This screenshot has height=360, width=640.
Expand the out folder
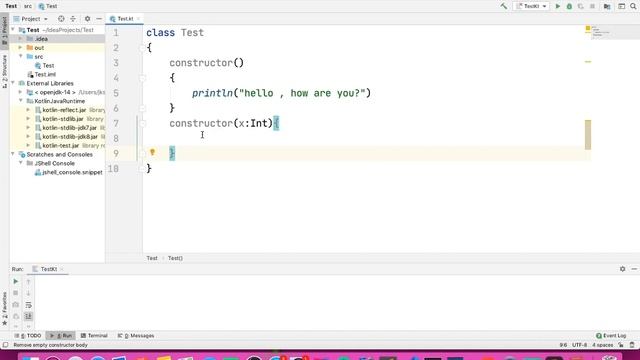[x=20, y=48]
